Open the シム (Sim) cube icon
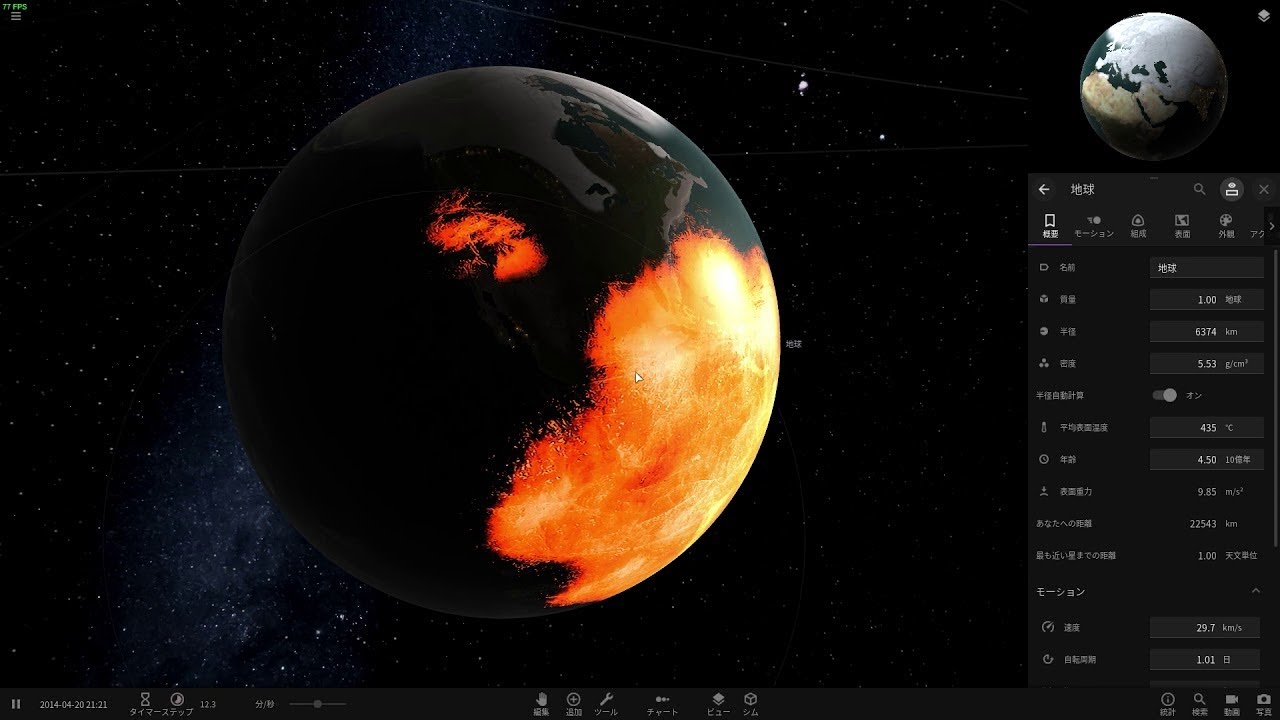The width and height of the screenshot is (1280, 720). (x=750, y=702)
